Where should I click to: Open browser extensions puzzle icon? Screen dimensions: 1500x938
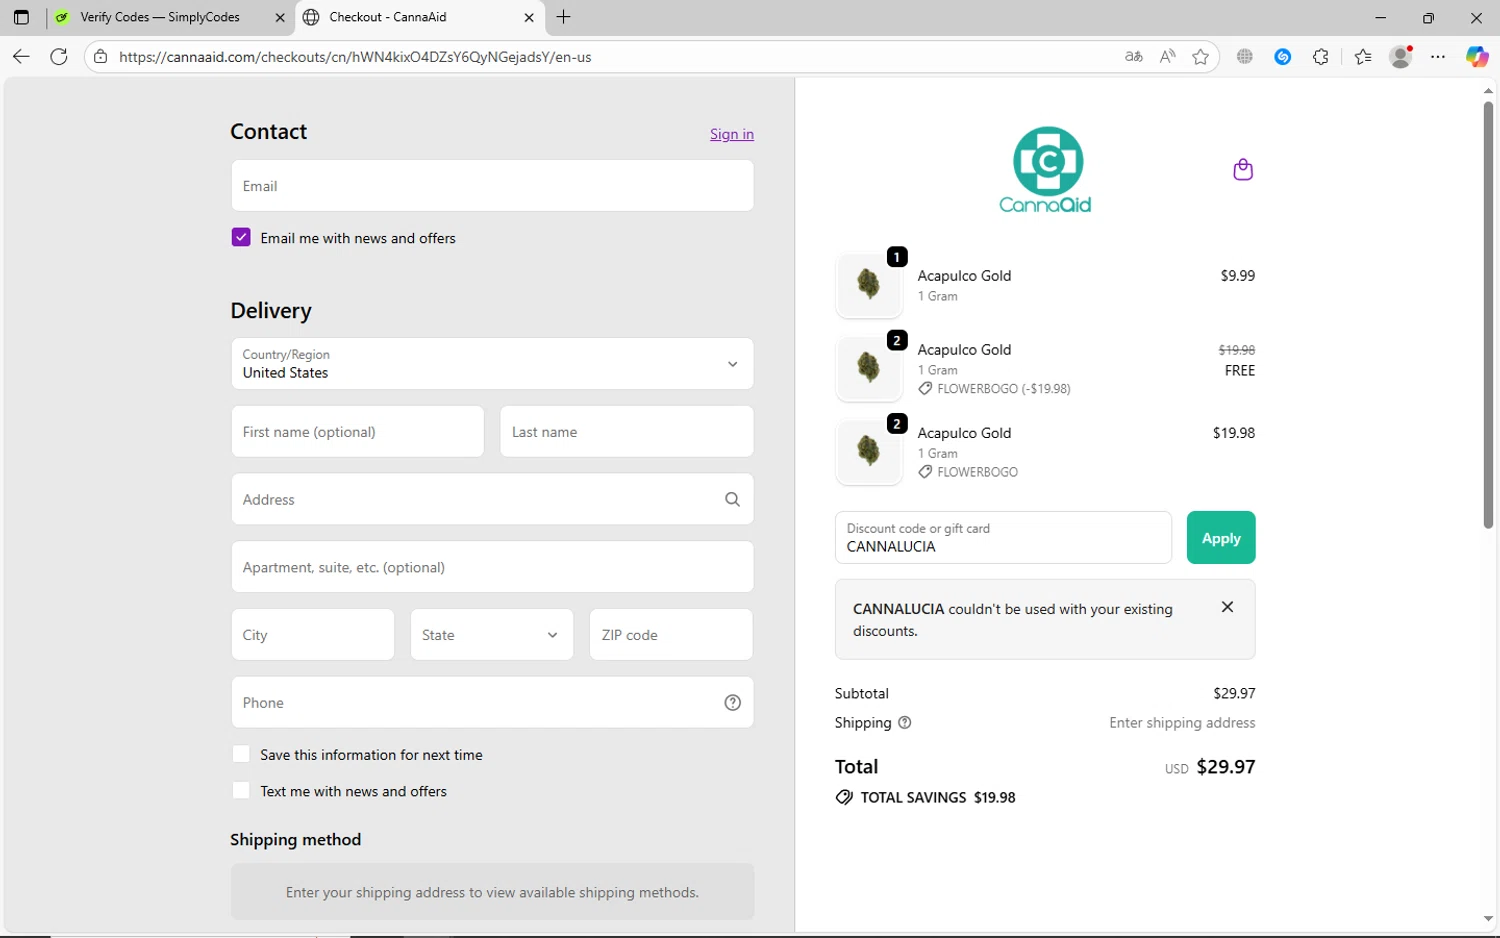coord(1321,57)
